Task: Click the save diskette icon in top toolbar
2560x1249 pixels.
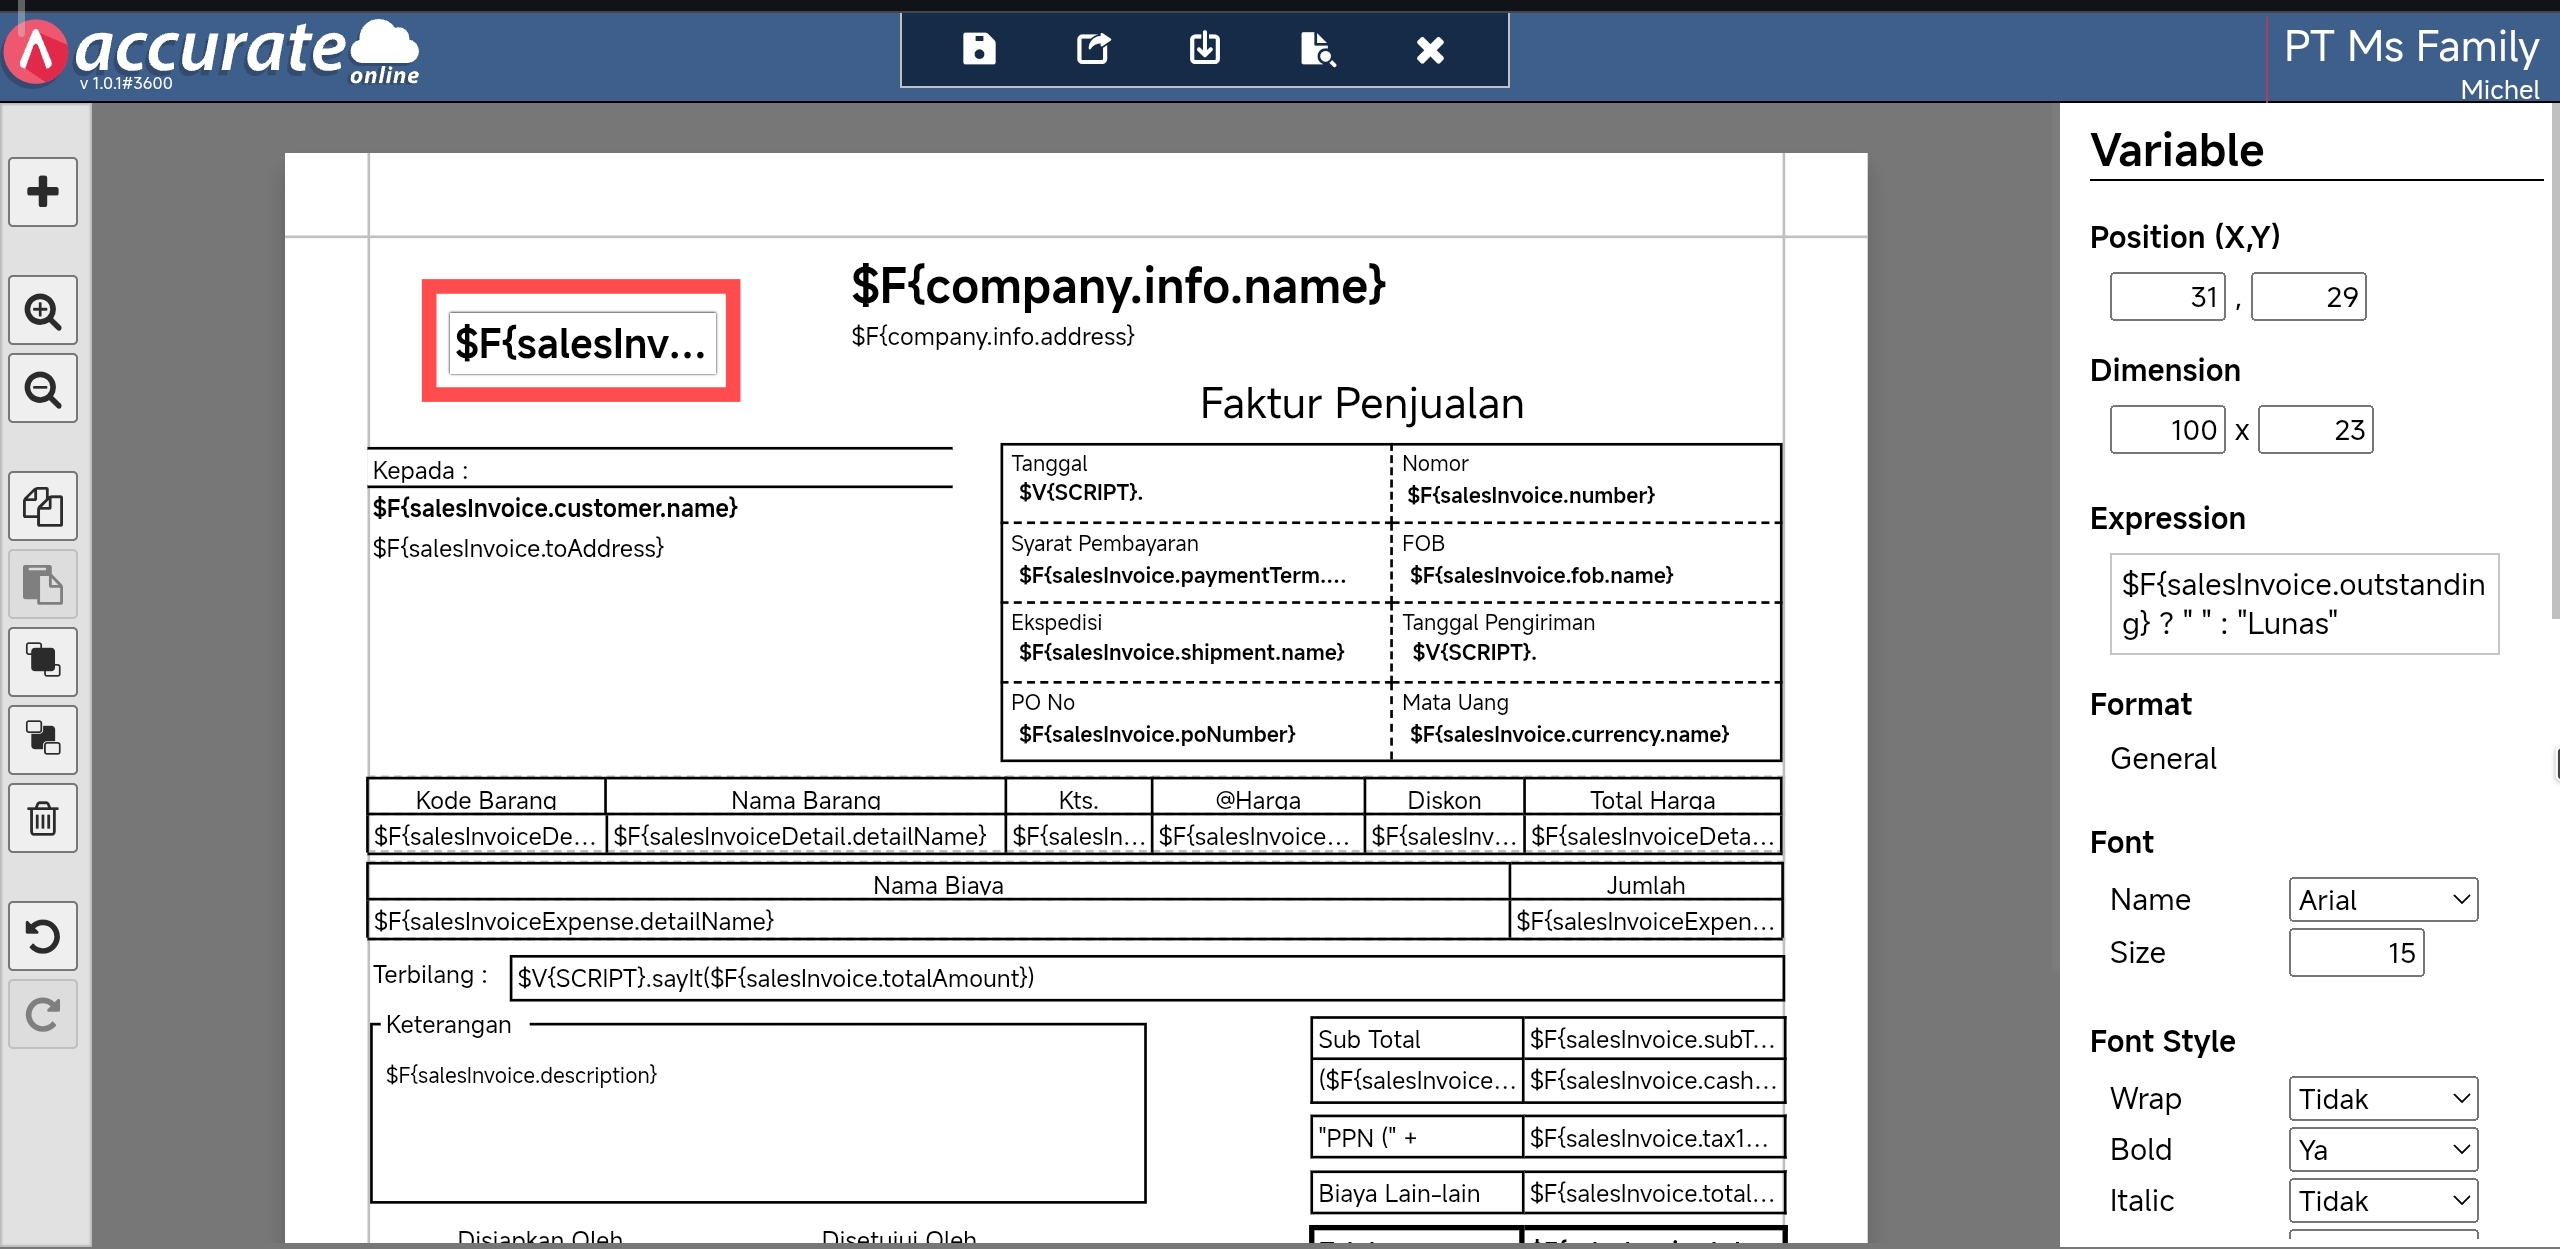Action: coord(978,49)
